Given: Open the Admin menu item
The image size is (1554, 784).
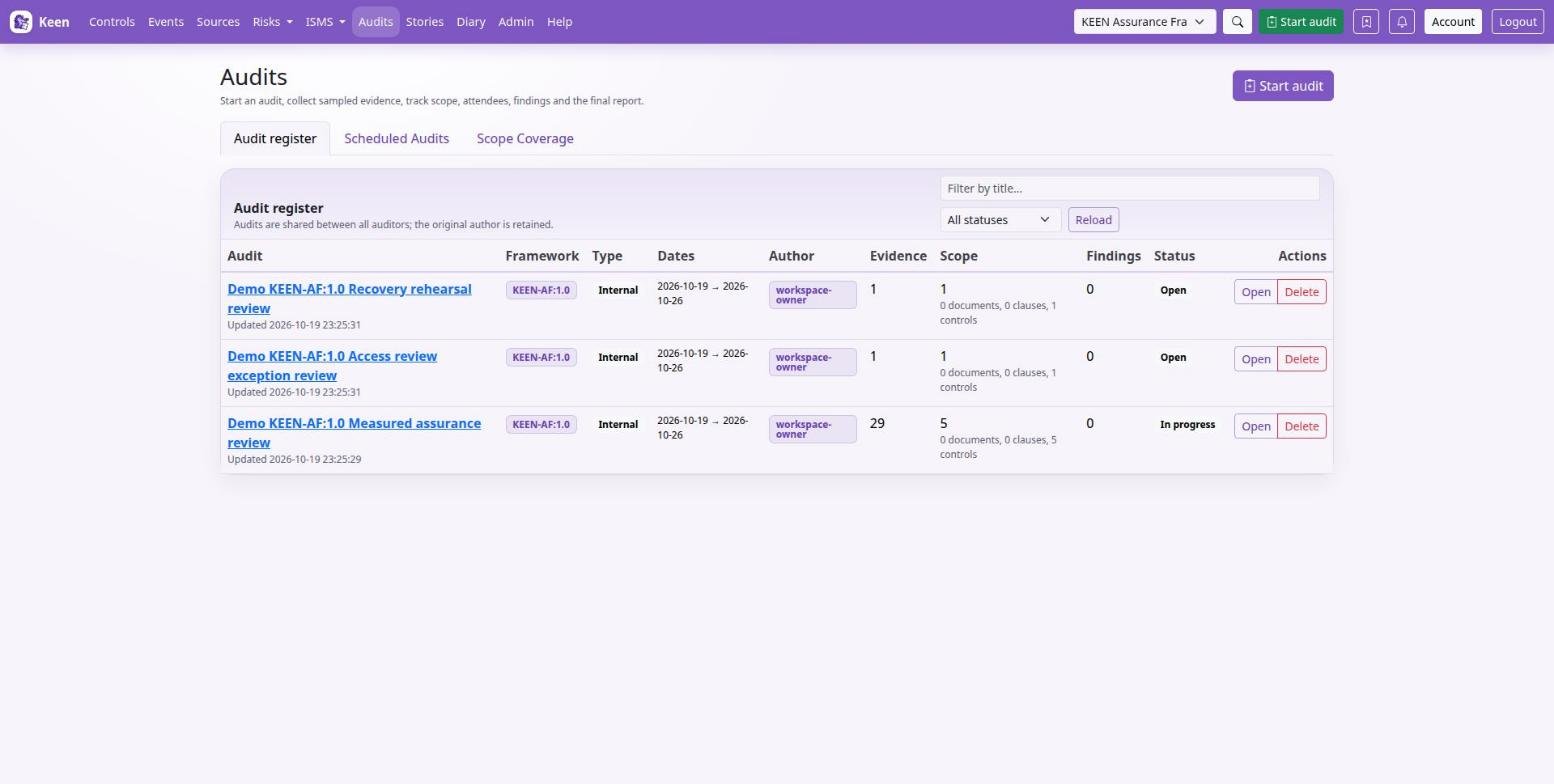Looking at the screenshot, I should tap(516, 22).
